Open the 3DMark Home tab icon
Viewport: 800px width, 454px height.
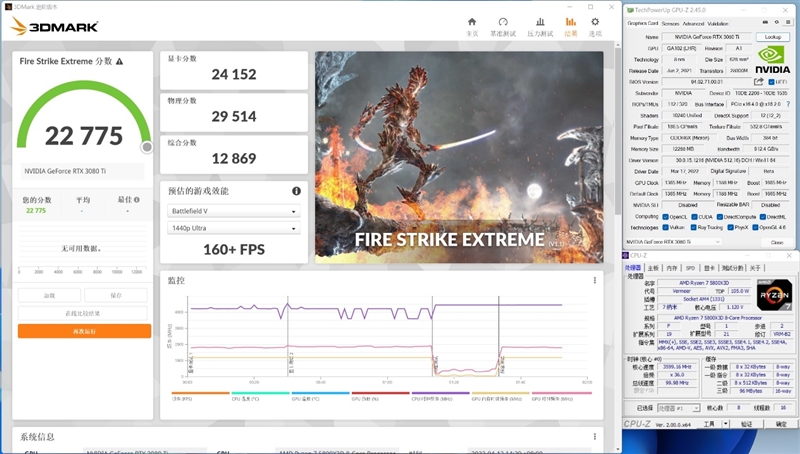pyautogui.click(x=472, y=22)
